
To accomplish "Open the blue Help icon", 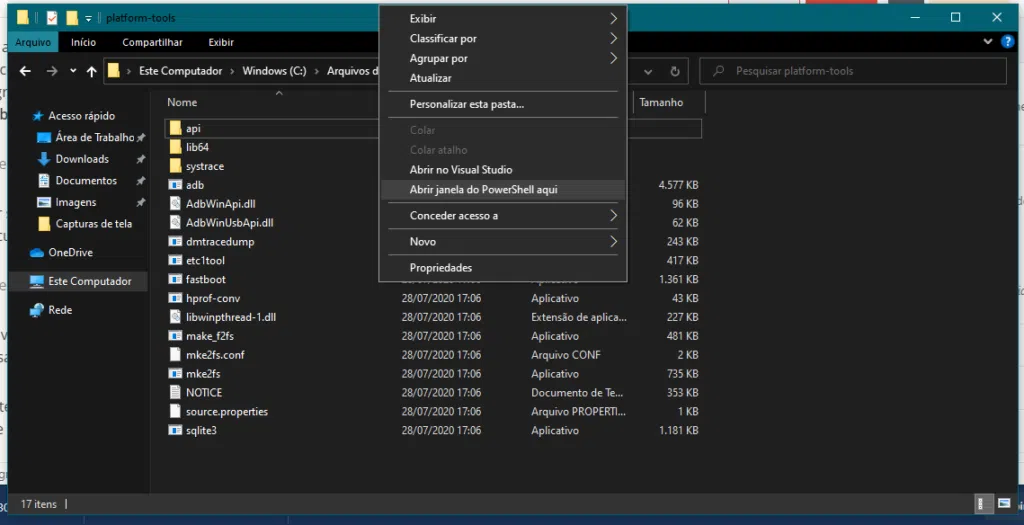I will point(1008,42).
